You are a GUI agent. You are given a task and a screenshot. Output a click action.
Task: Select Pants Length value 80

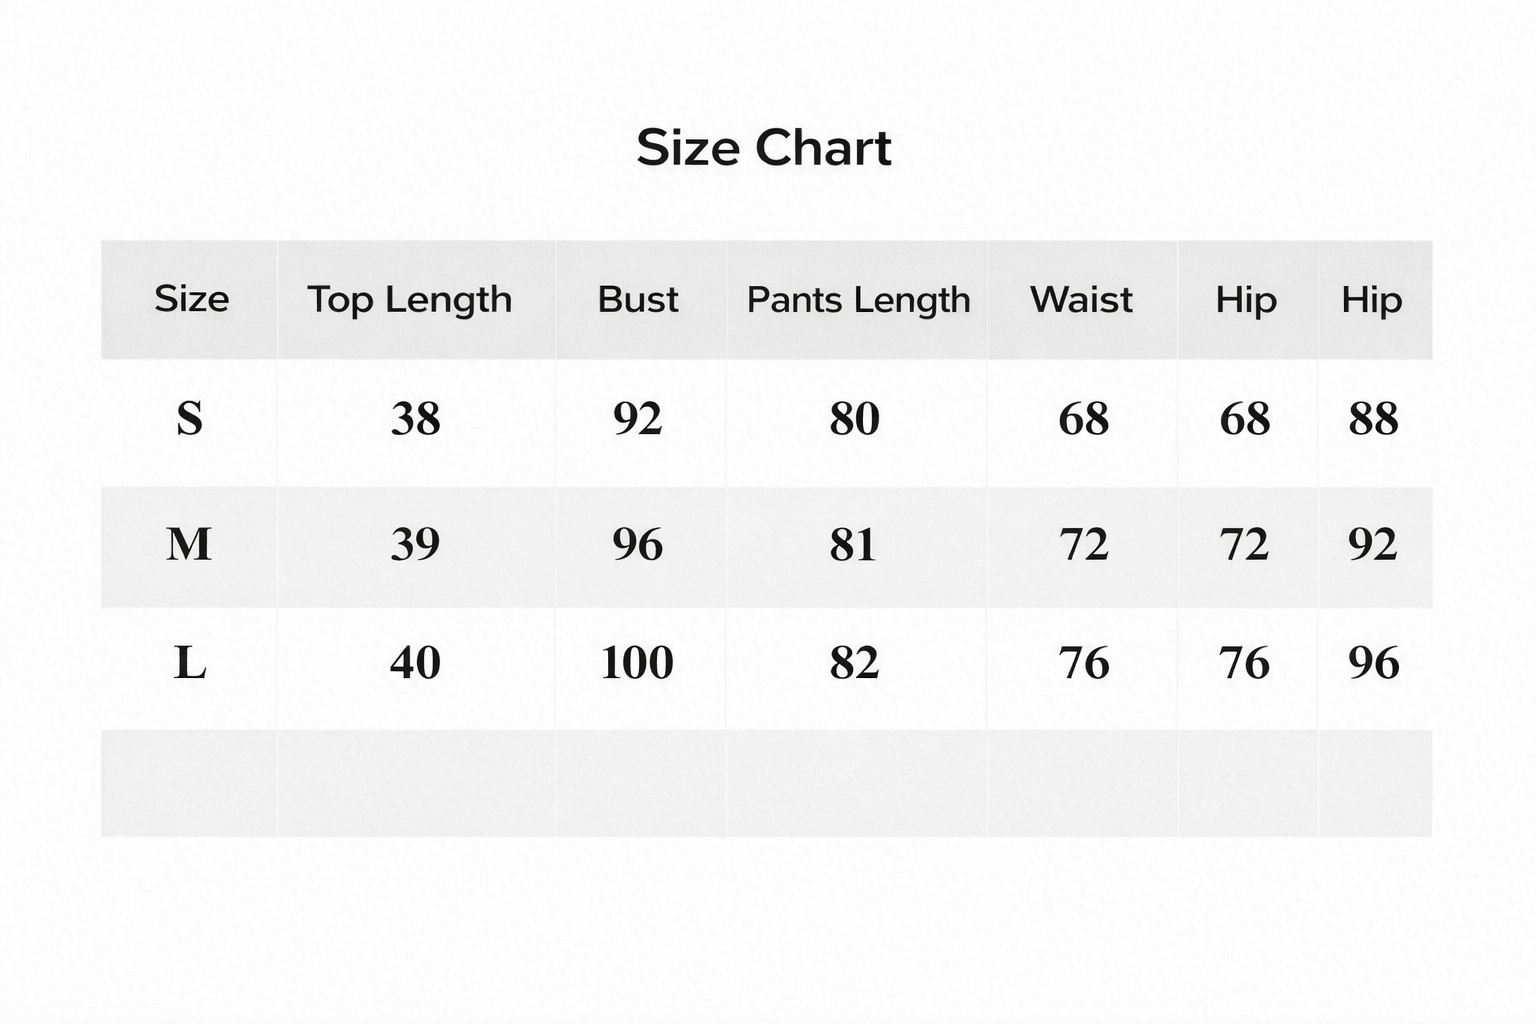[854, 418]
